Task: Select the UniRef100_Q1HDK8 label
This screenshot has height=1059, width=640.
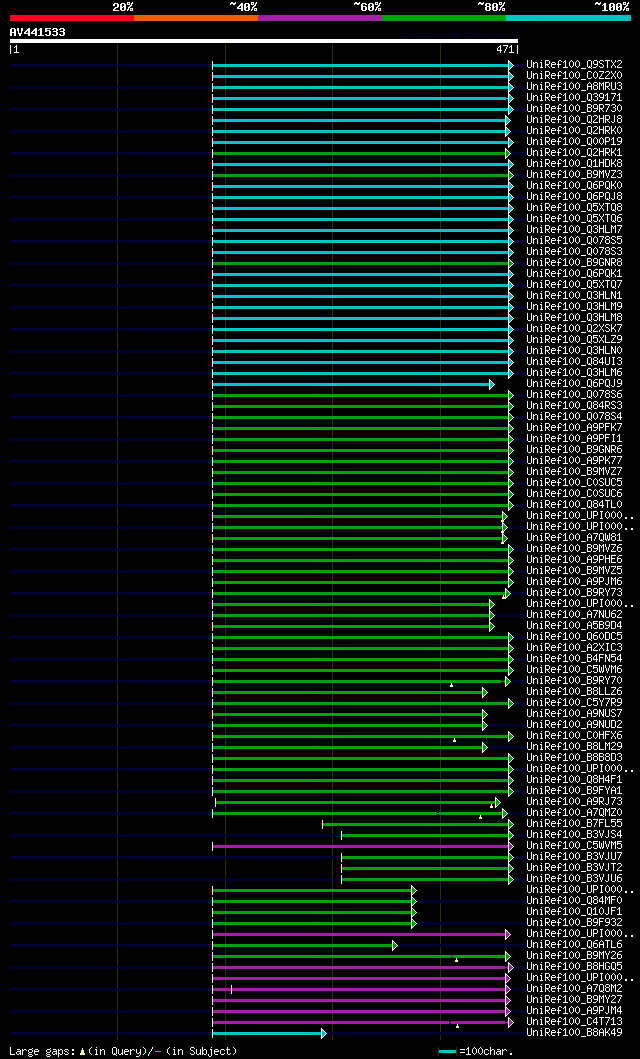Action: coord(575,163)
